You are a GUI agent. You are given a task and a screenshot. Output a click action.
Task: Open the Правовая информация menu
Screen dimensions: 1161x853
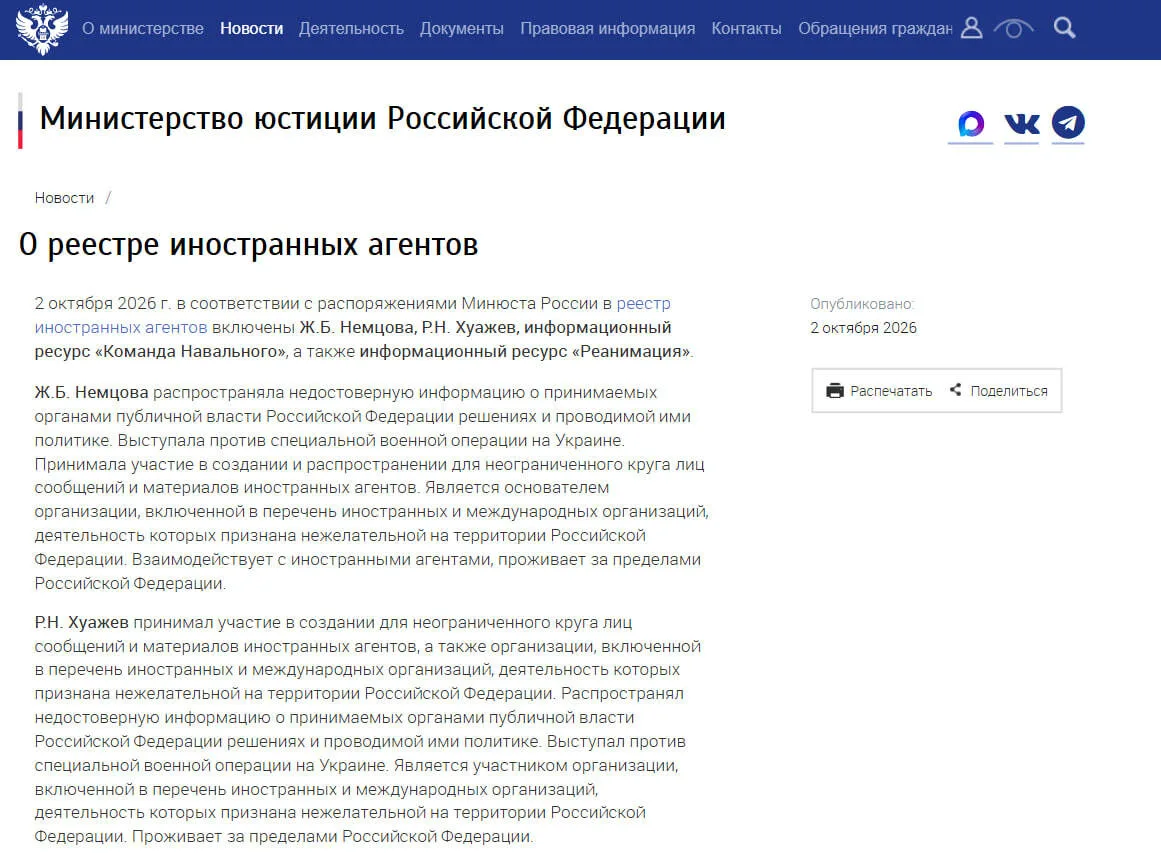point(608,29)
